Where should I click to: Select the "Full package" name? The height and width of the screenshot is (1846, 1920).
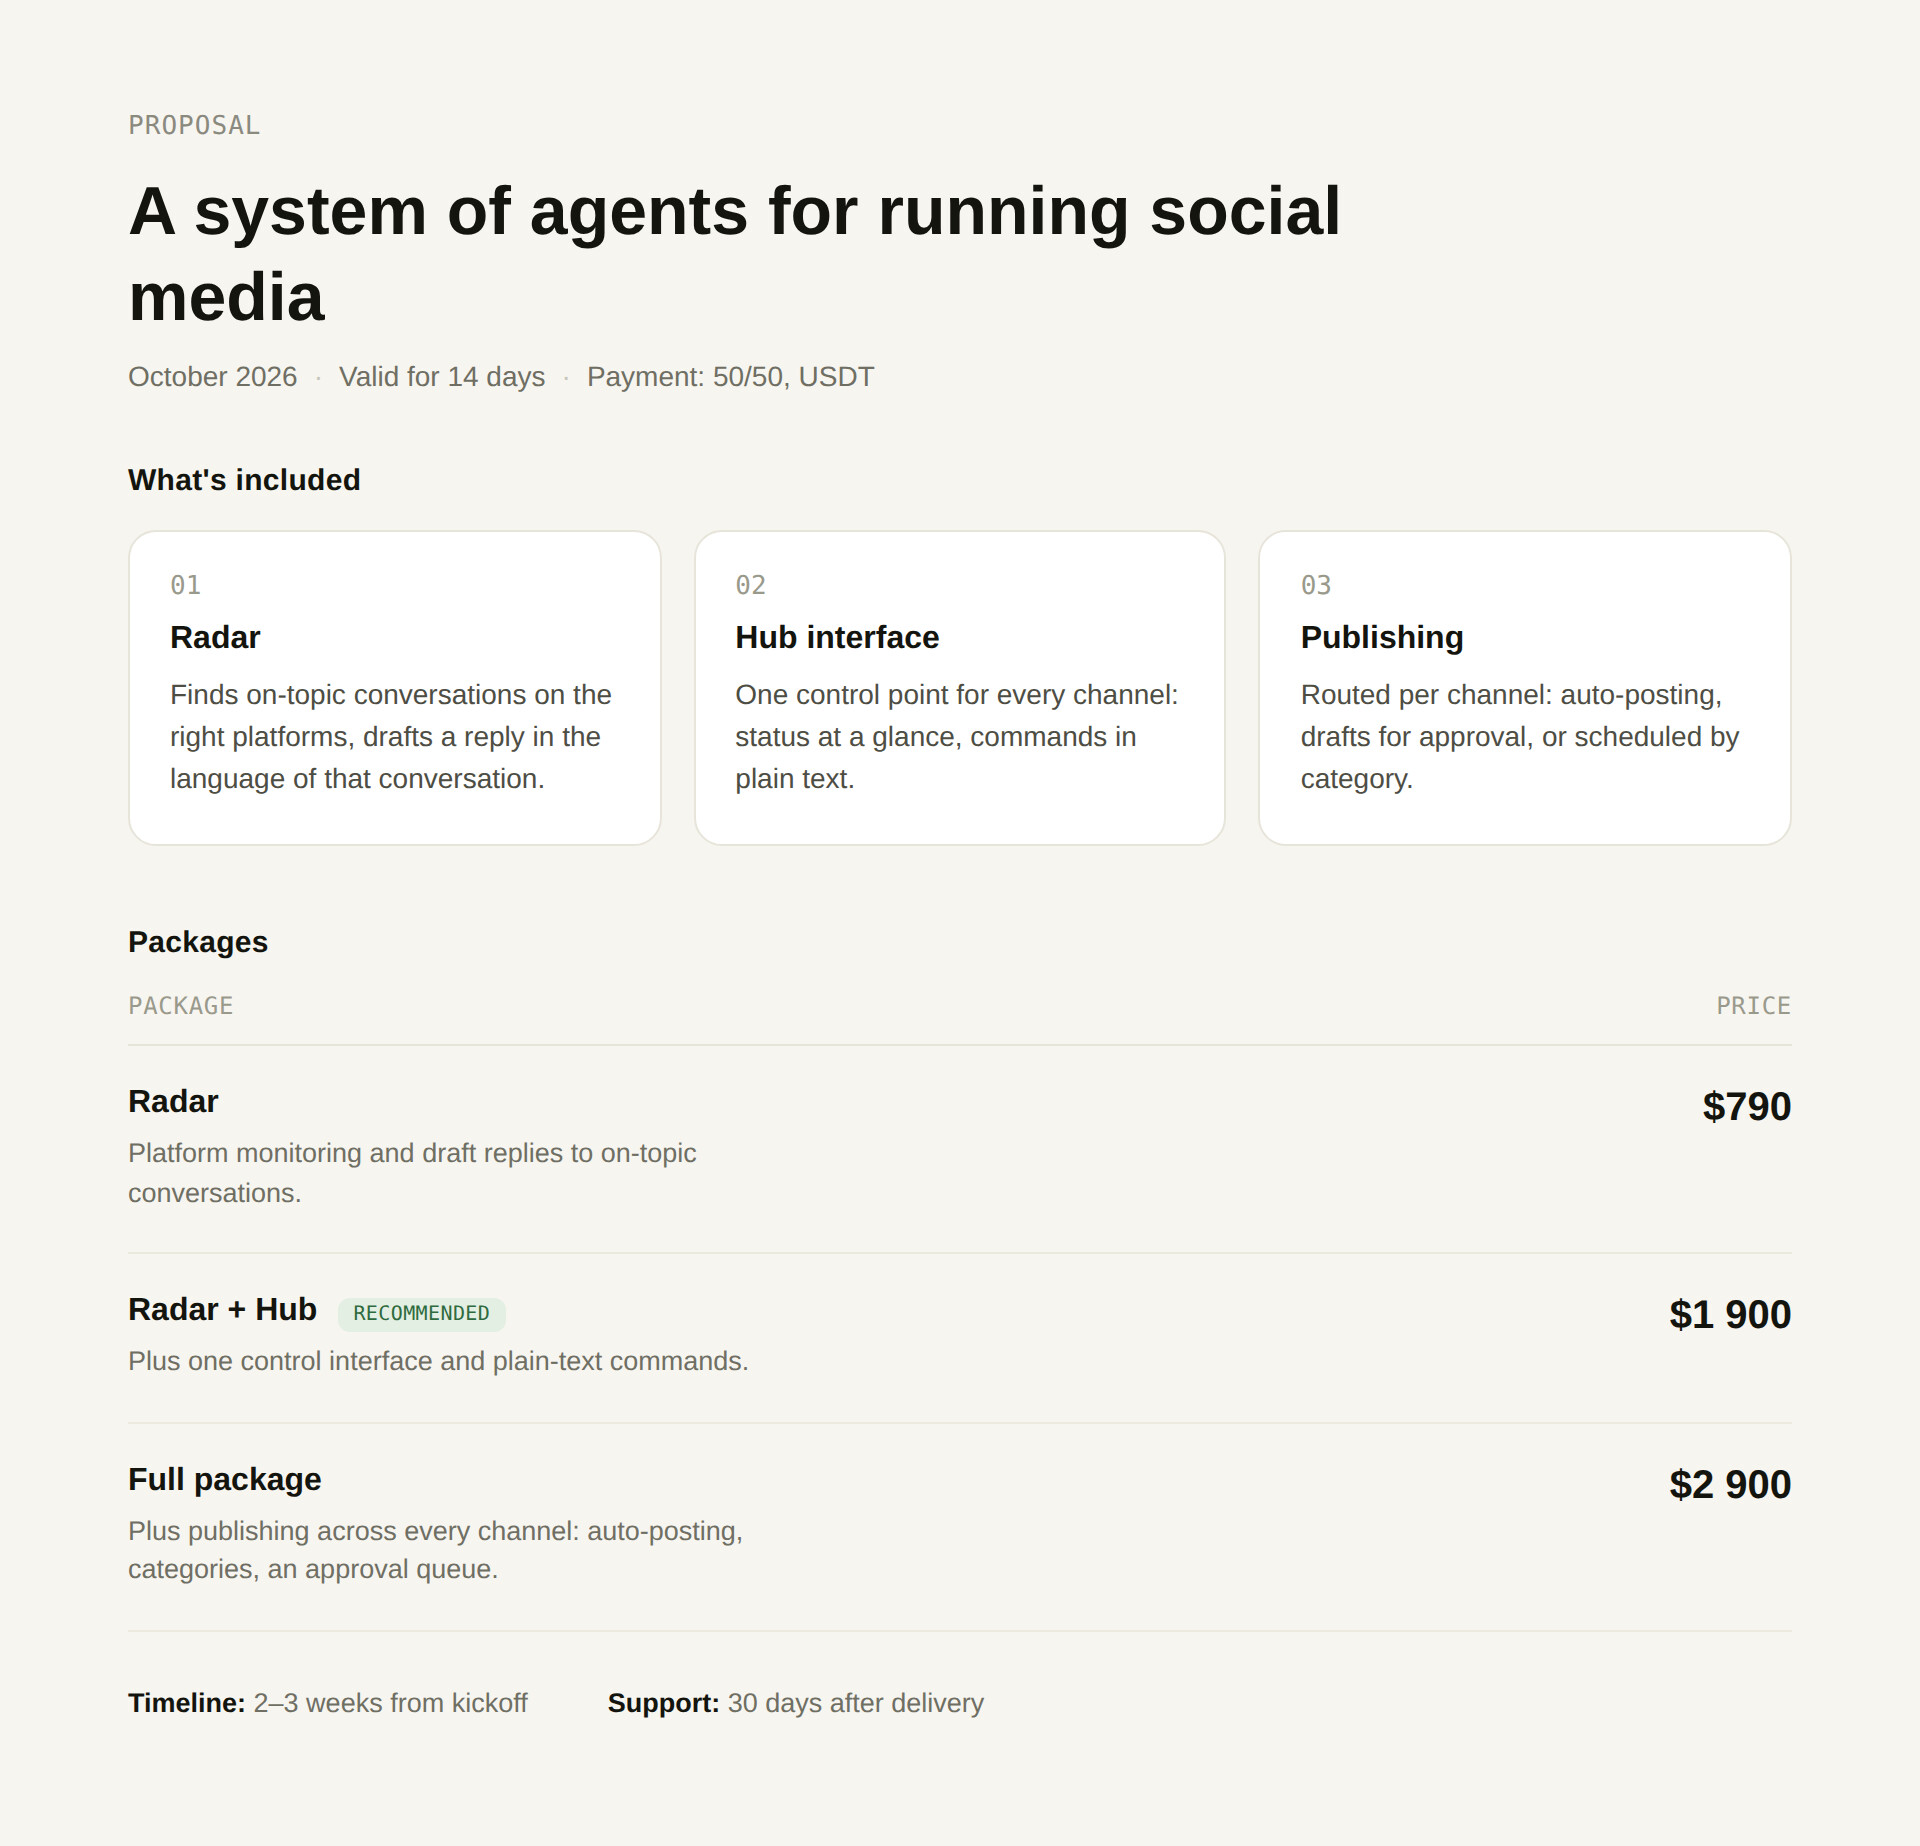(225, 1480)
